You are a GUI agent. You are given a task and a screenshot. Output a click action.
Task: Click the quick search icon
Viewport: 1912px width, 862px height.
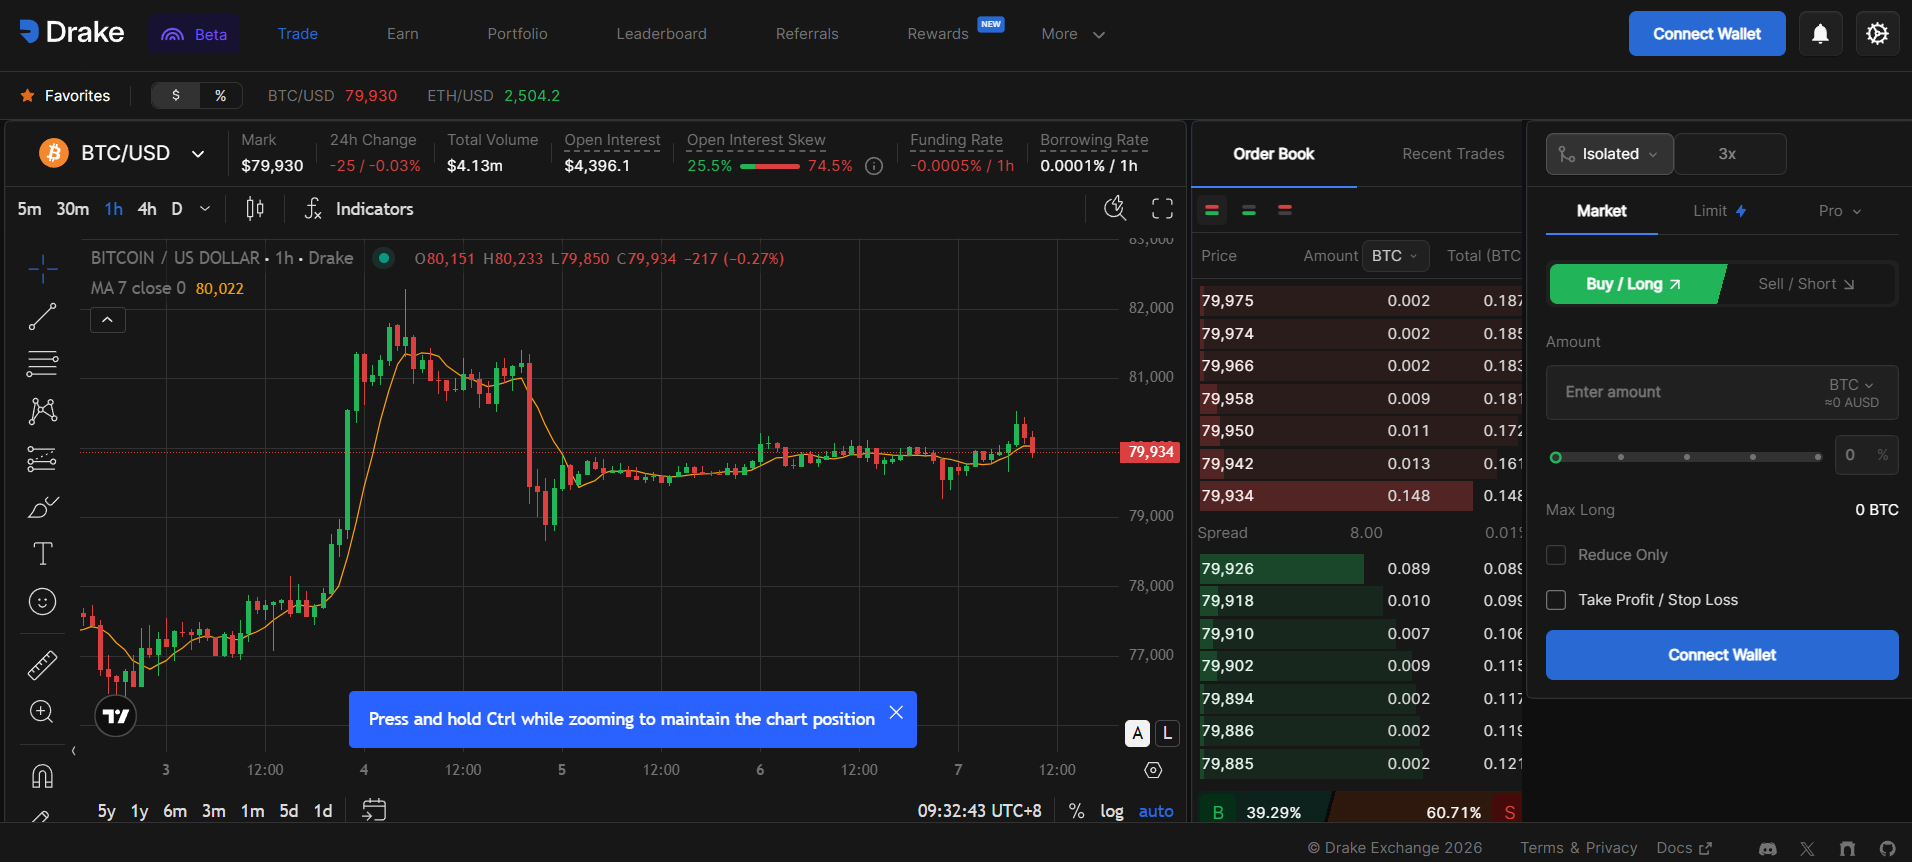point(1115,208)
